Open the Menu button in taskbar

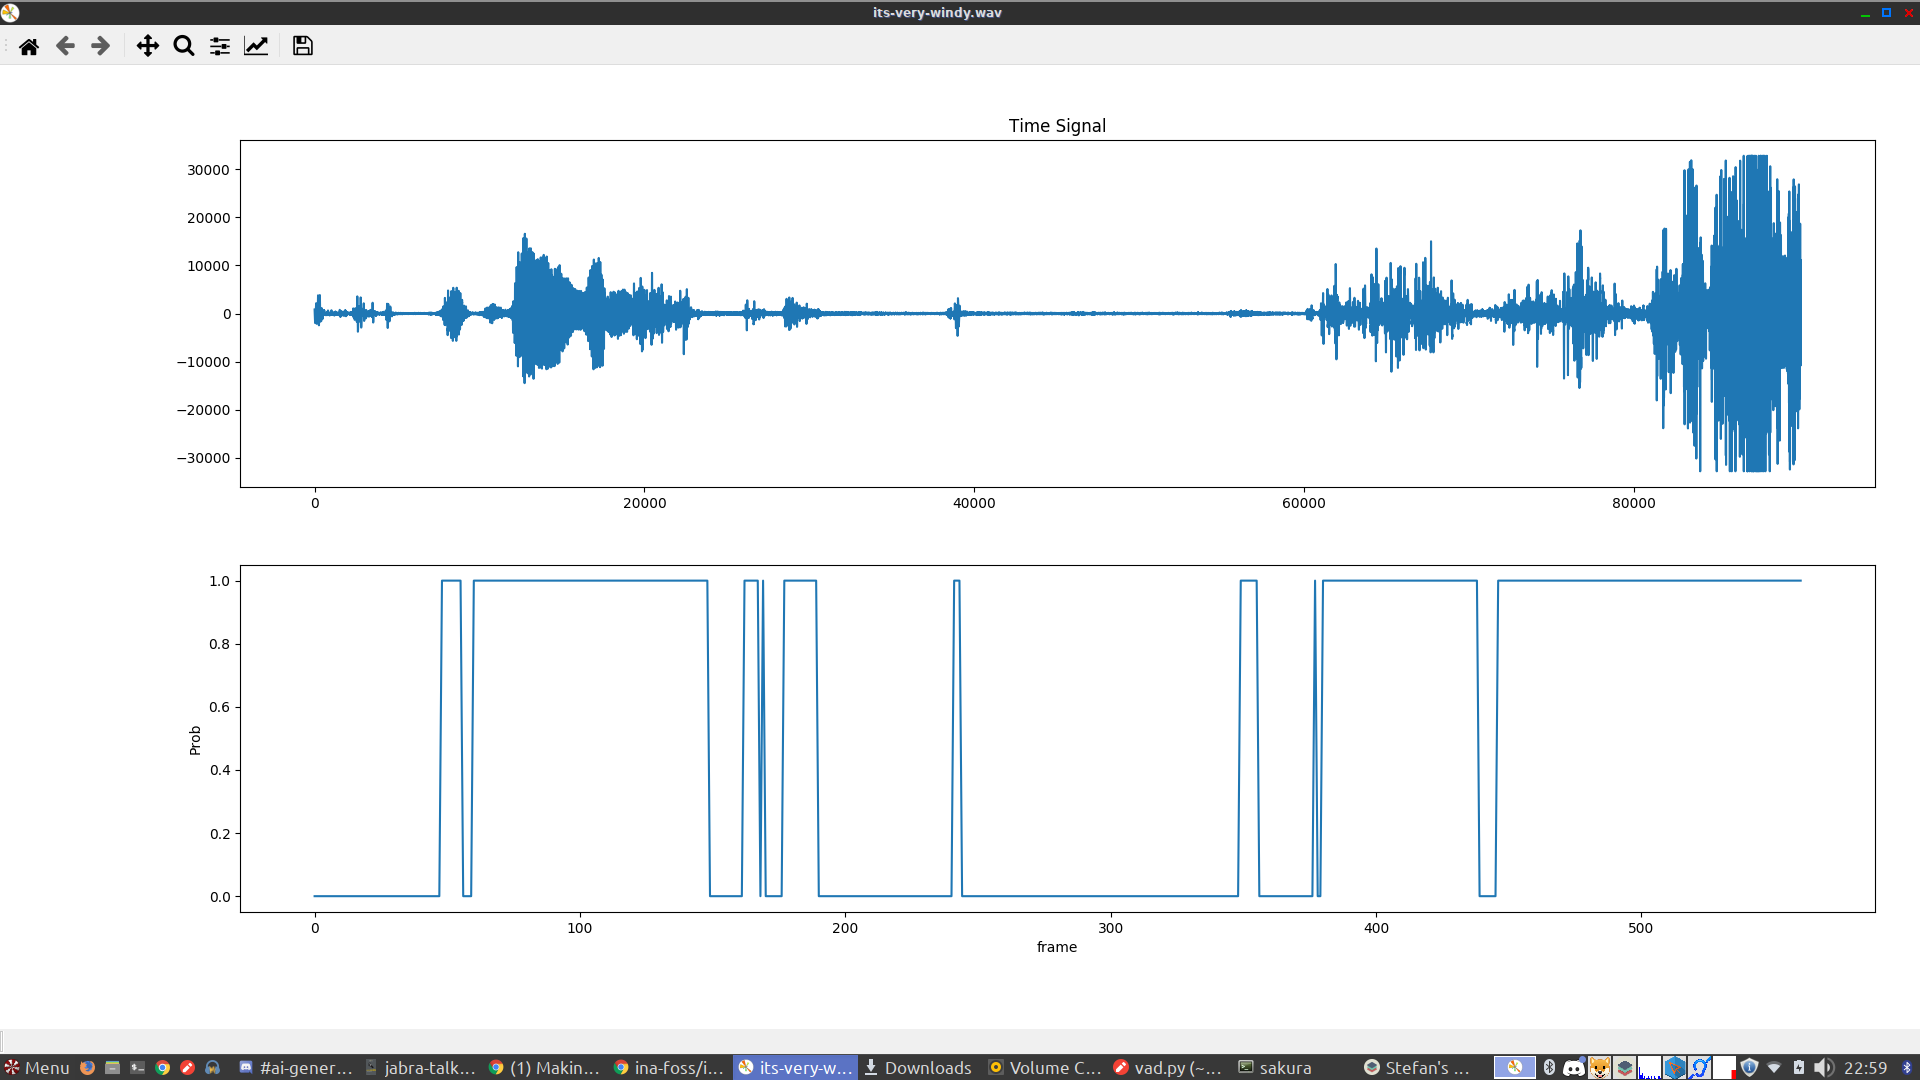point(37,1068)
